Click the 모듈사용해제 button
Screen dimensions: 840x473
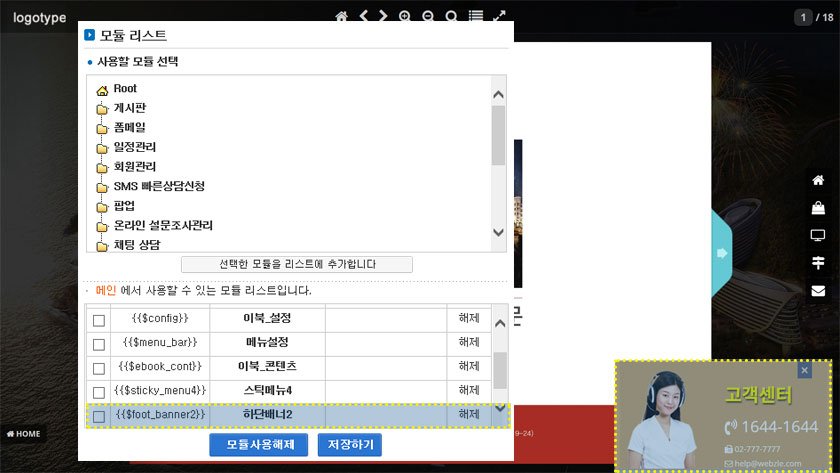pyautogui.click(x=259, y=444)
